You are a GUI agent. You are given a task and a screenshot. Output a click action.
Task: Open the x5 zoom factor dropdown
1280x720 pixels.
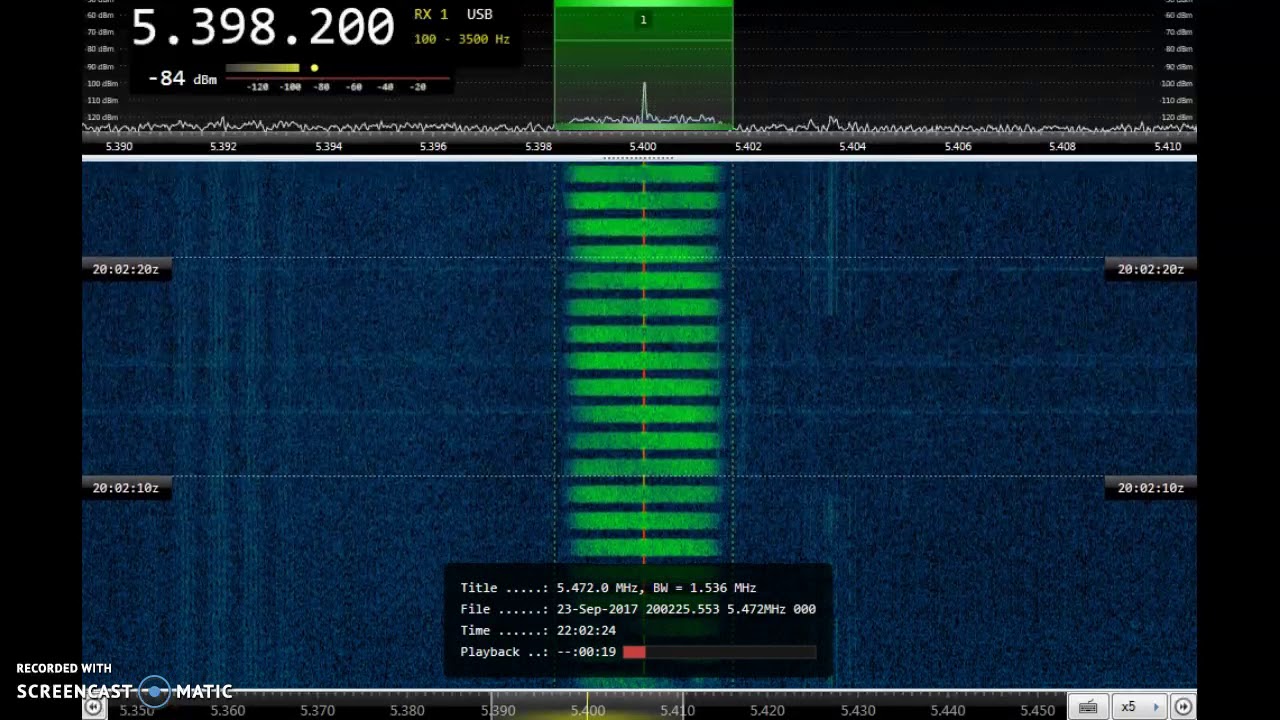click(1139, 707)
